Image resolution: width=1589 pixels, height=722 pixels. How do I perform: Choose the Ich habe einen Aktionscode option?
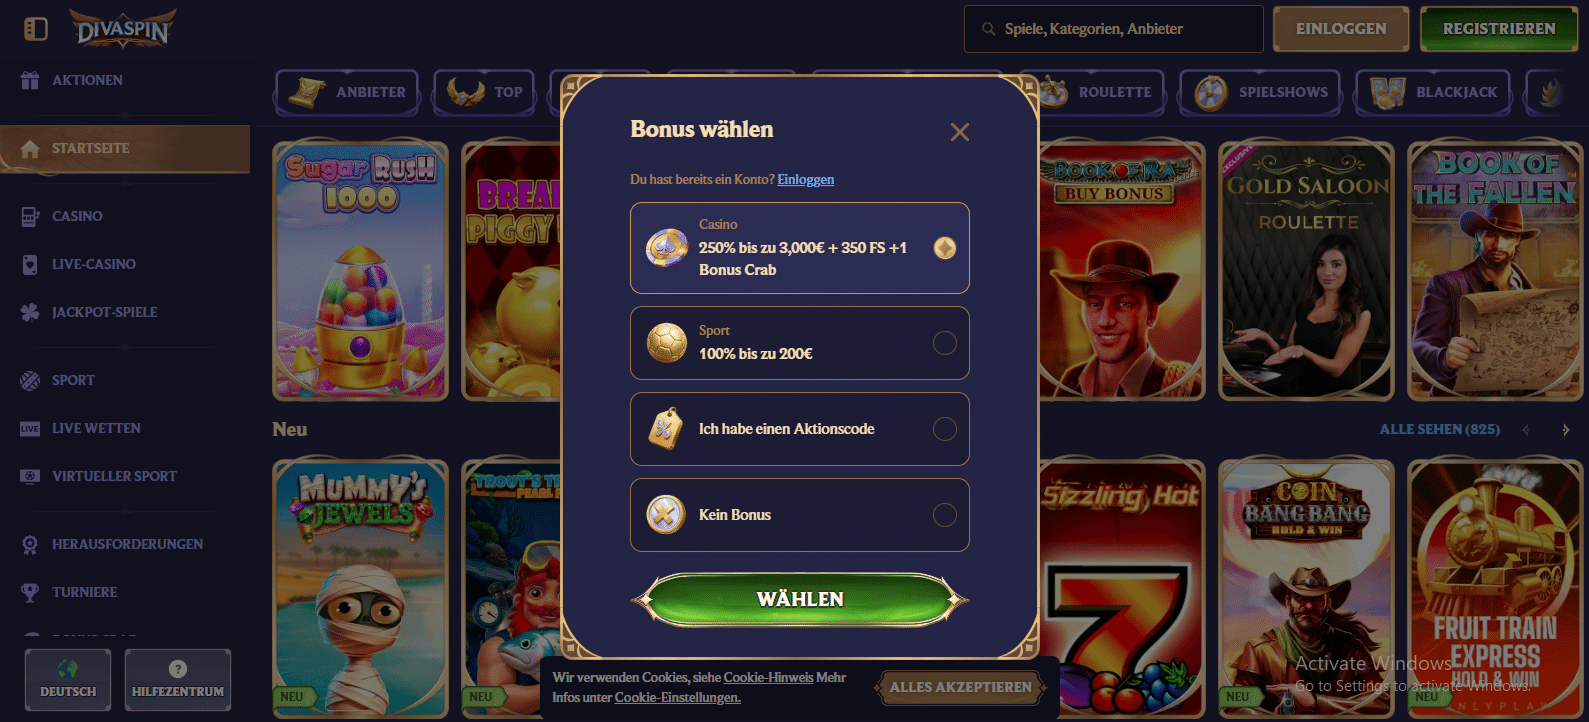point(800,429)
